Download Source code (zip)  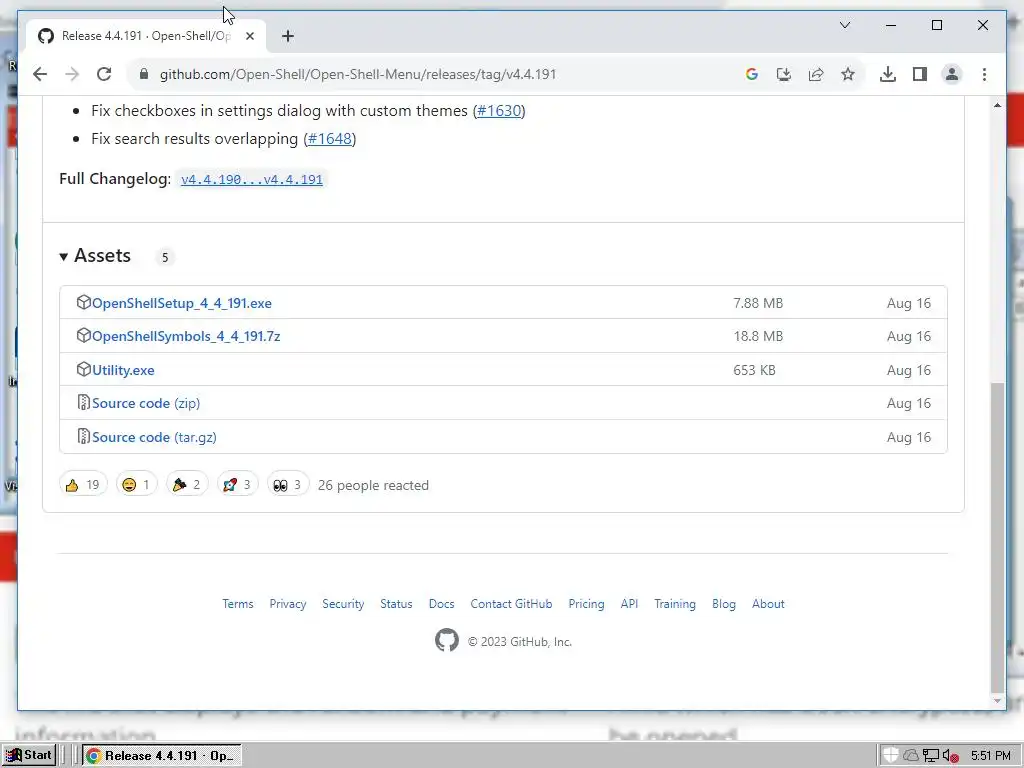tap(146, 404)
